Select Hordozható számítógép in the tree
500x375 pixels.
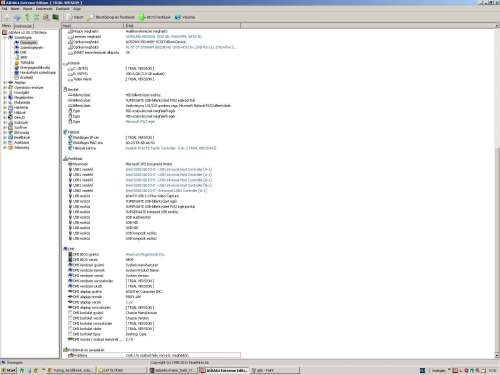pyautogui.click(x=38, y=72)
